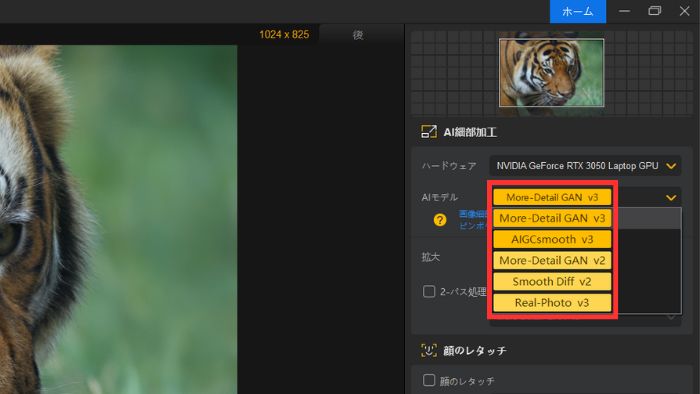Click the ハードウェア label
Image resolution: width=700 pixels, height=394 pixels.
tap(449, 166)
